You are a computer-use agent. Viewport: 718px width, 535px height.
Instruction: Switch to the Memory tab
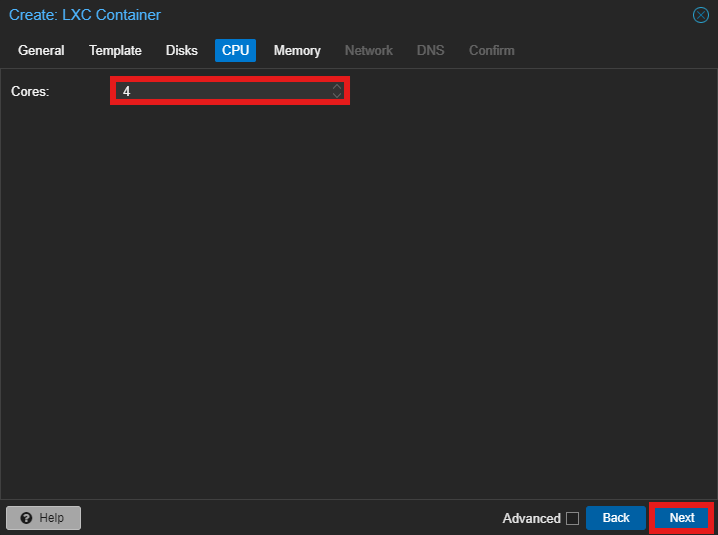pyautogui.click(x=297, y=50)
